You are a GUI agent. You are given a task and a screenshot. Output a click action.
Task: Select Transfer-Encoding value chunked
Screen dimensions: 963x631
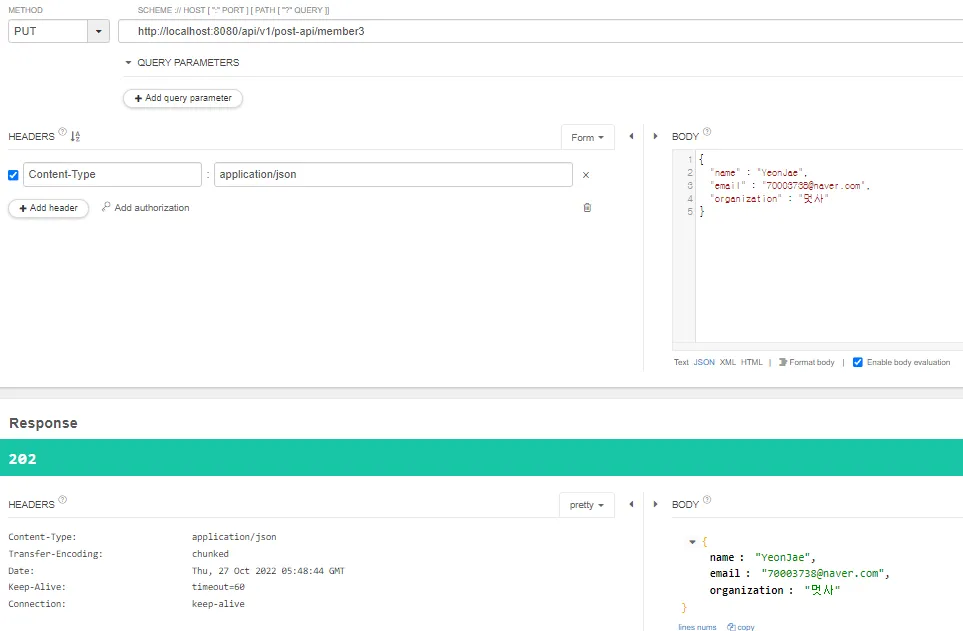point(210,554)
